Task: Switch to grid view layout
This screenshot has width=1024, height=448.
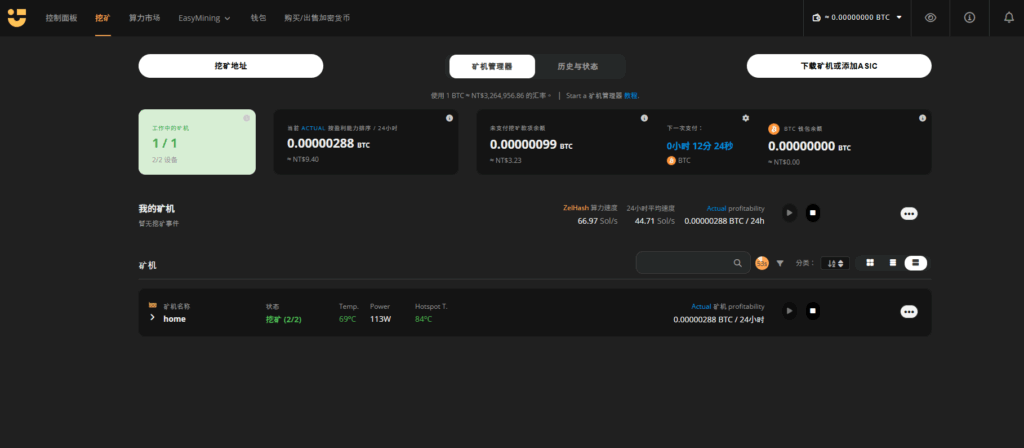Action: click(870, 263)
